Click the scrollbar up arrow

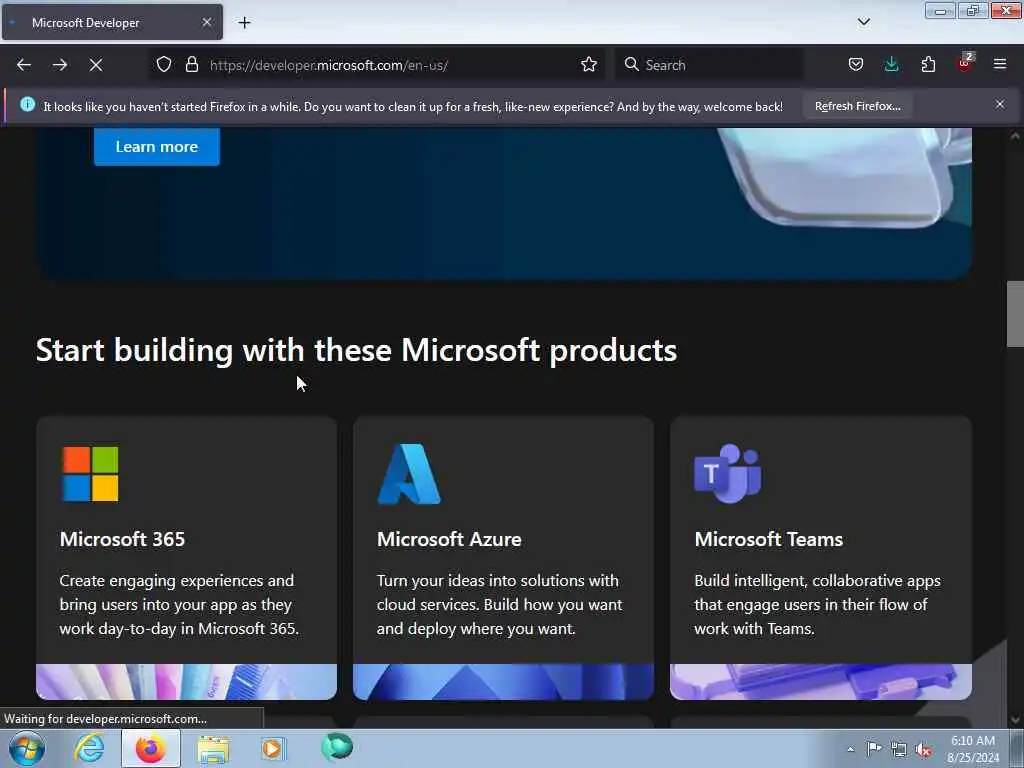pos(1015,136)
